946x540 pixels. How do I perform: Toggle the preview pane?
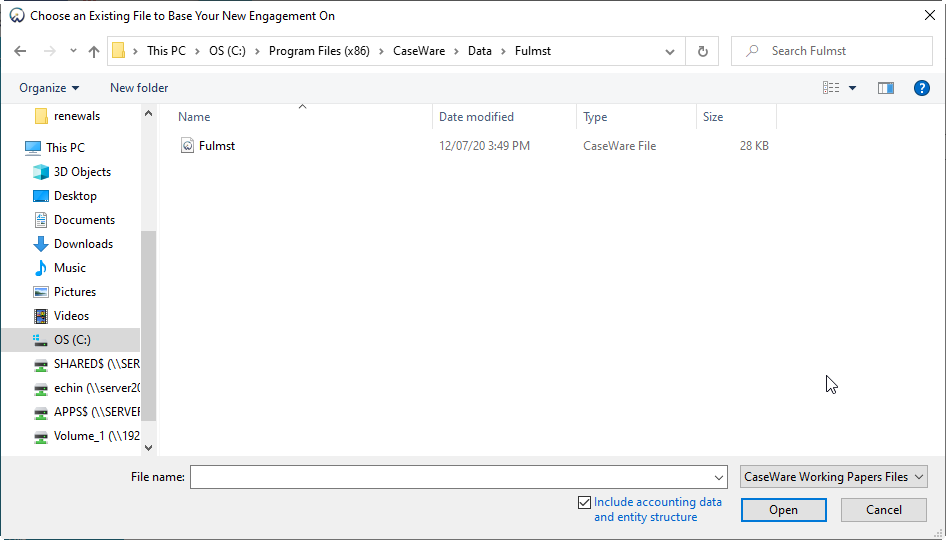click(886, 88)
